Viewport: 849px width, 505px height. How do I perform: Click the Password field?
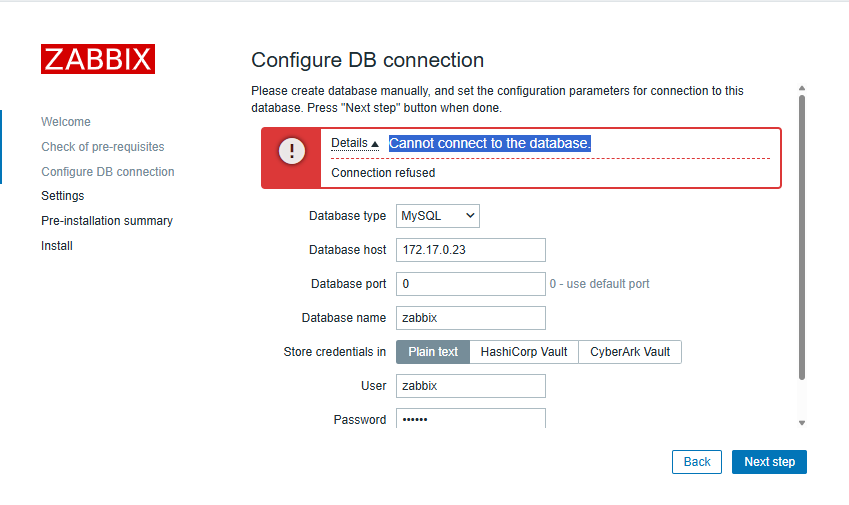click(x=471, y=419)
